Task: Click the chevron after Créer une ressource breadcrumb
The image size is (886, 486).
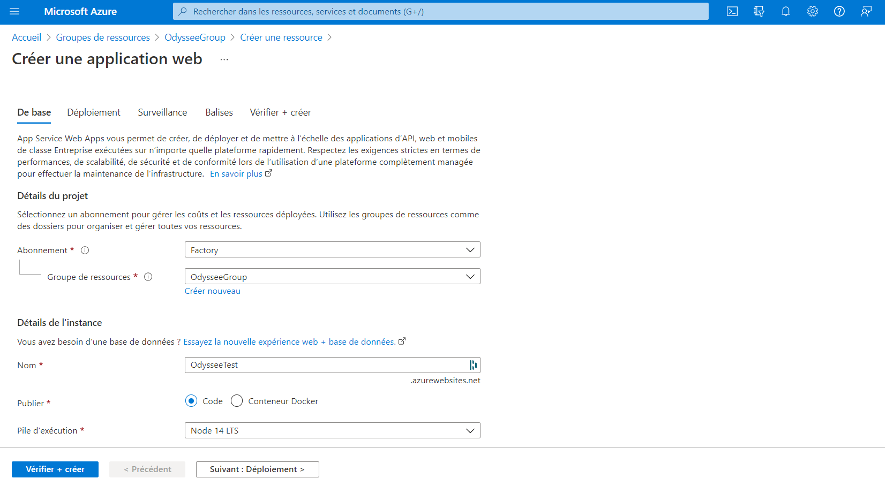Action: [329, 38]
